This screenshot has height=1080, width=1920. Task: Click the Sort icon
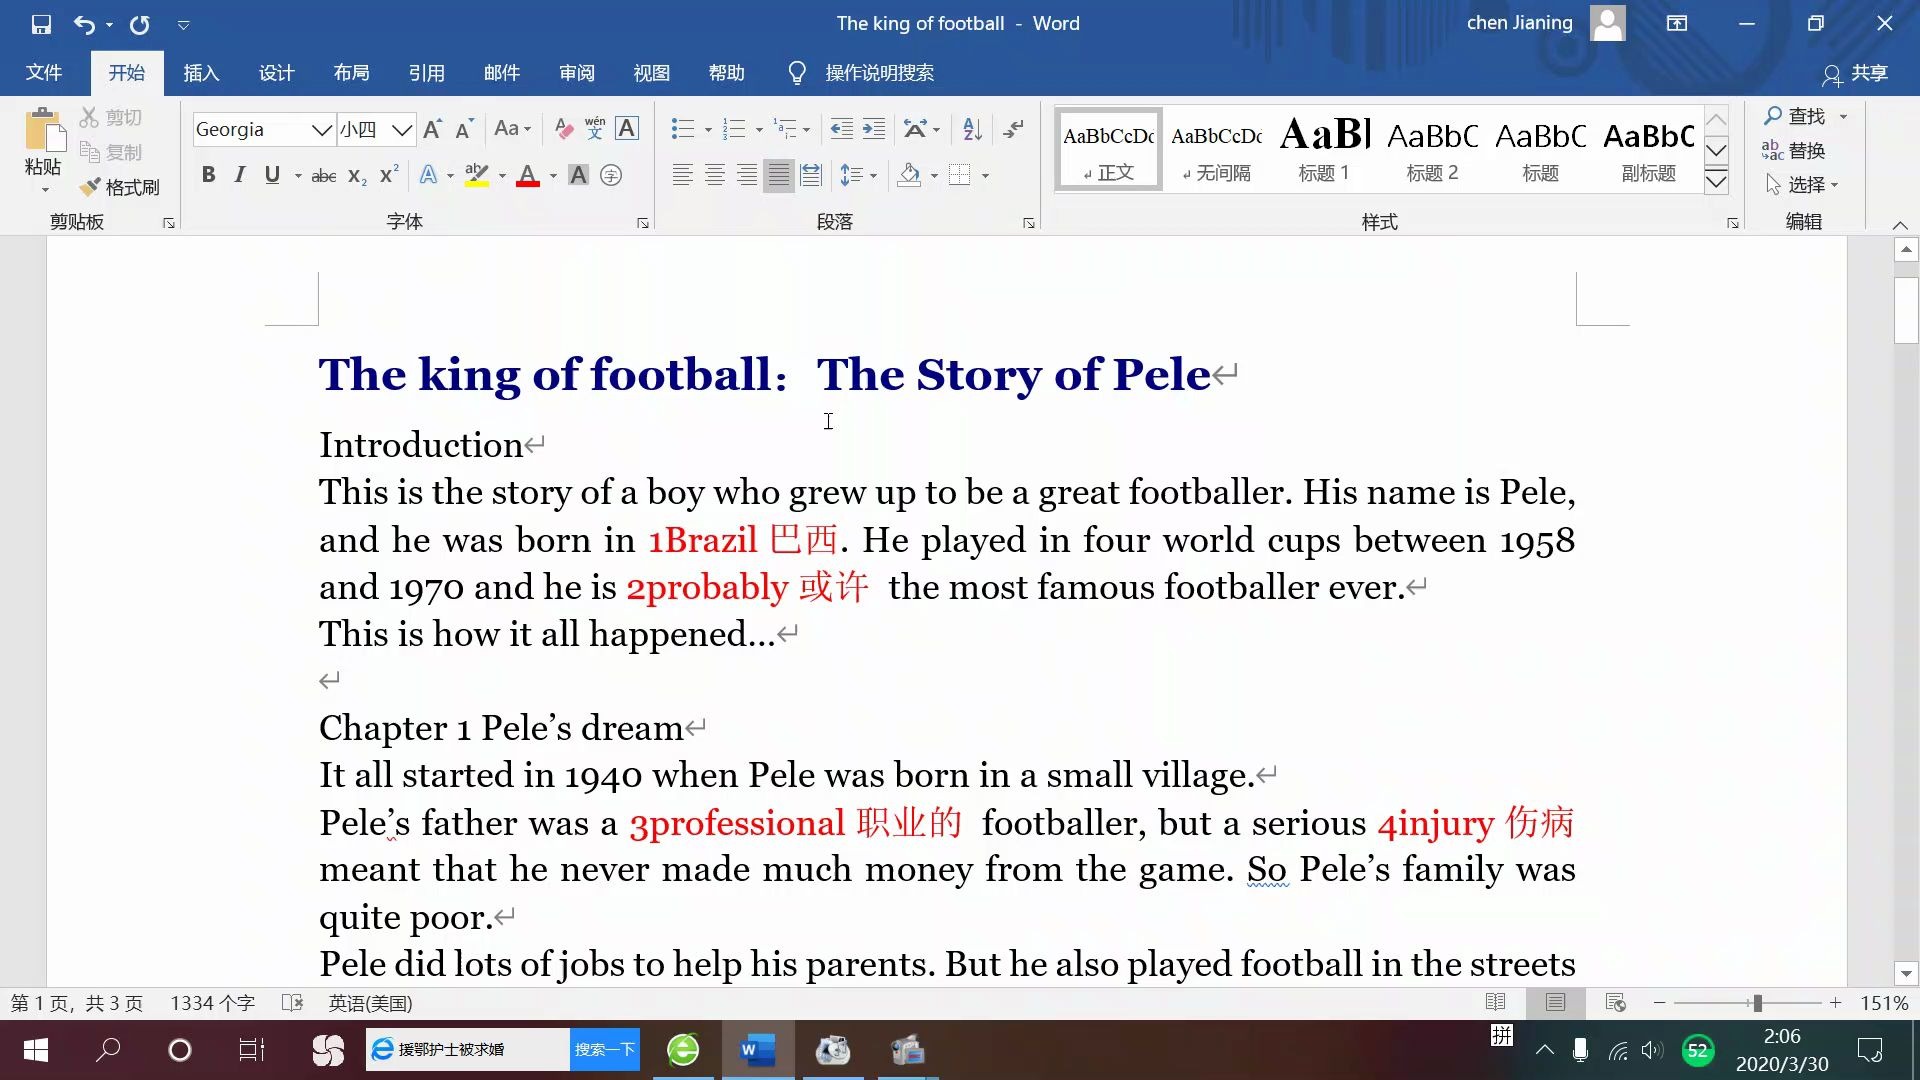tap(972, 129)
